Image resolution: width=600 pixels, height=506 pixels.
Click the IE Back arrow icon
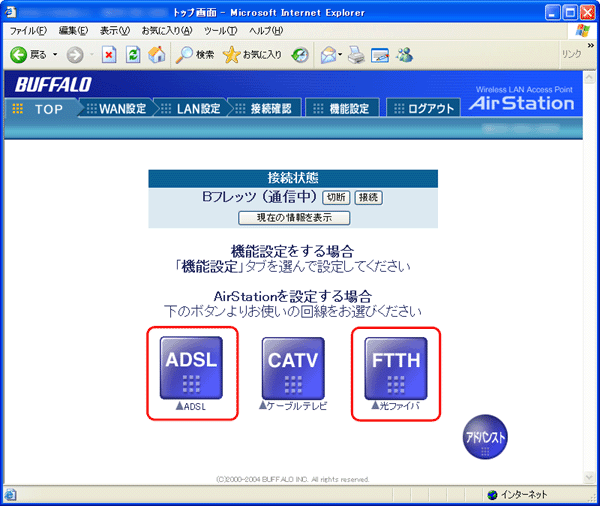point(18,55)
